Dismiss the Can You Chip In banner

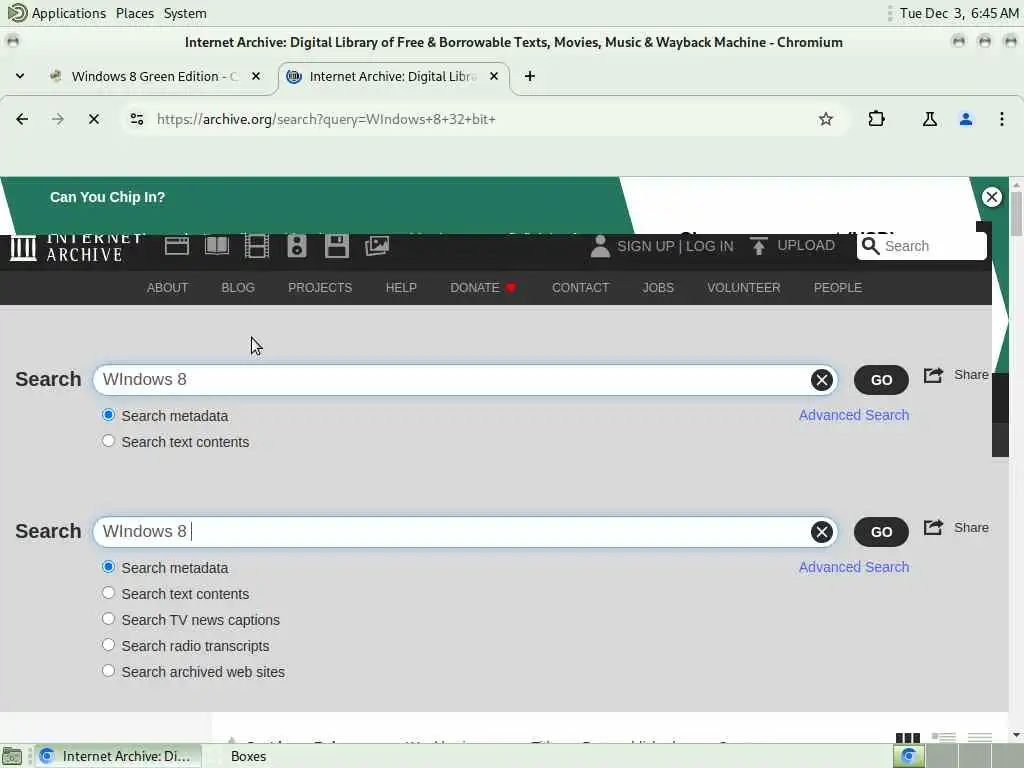click(x=991, y=197)
